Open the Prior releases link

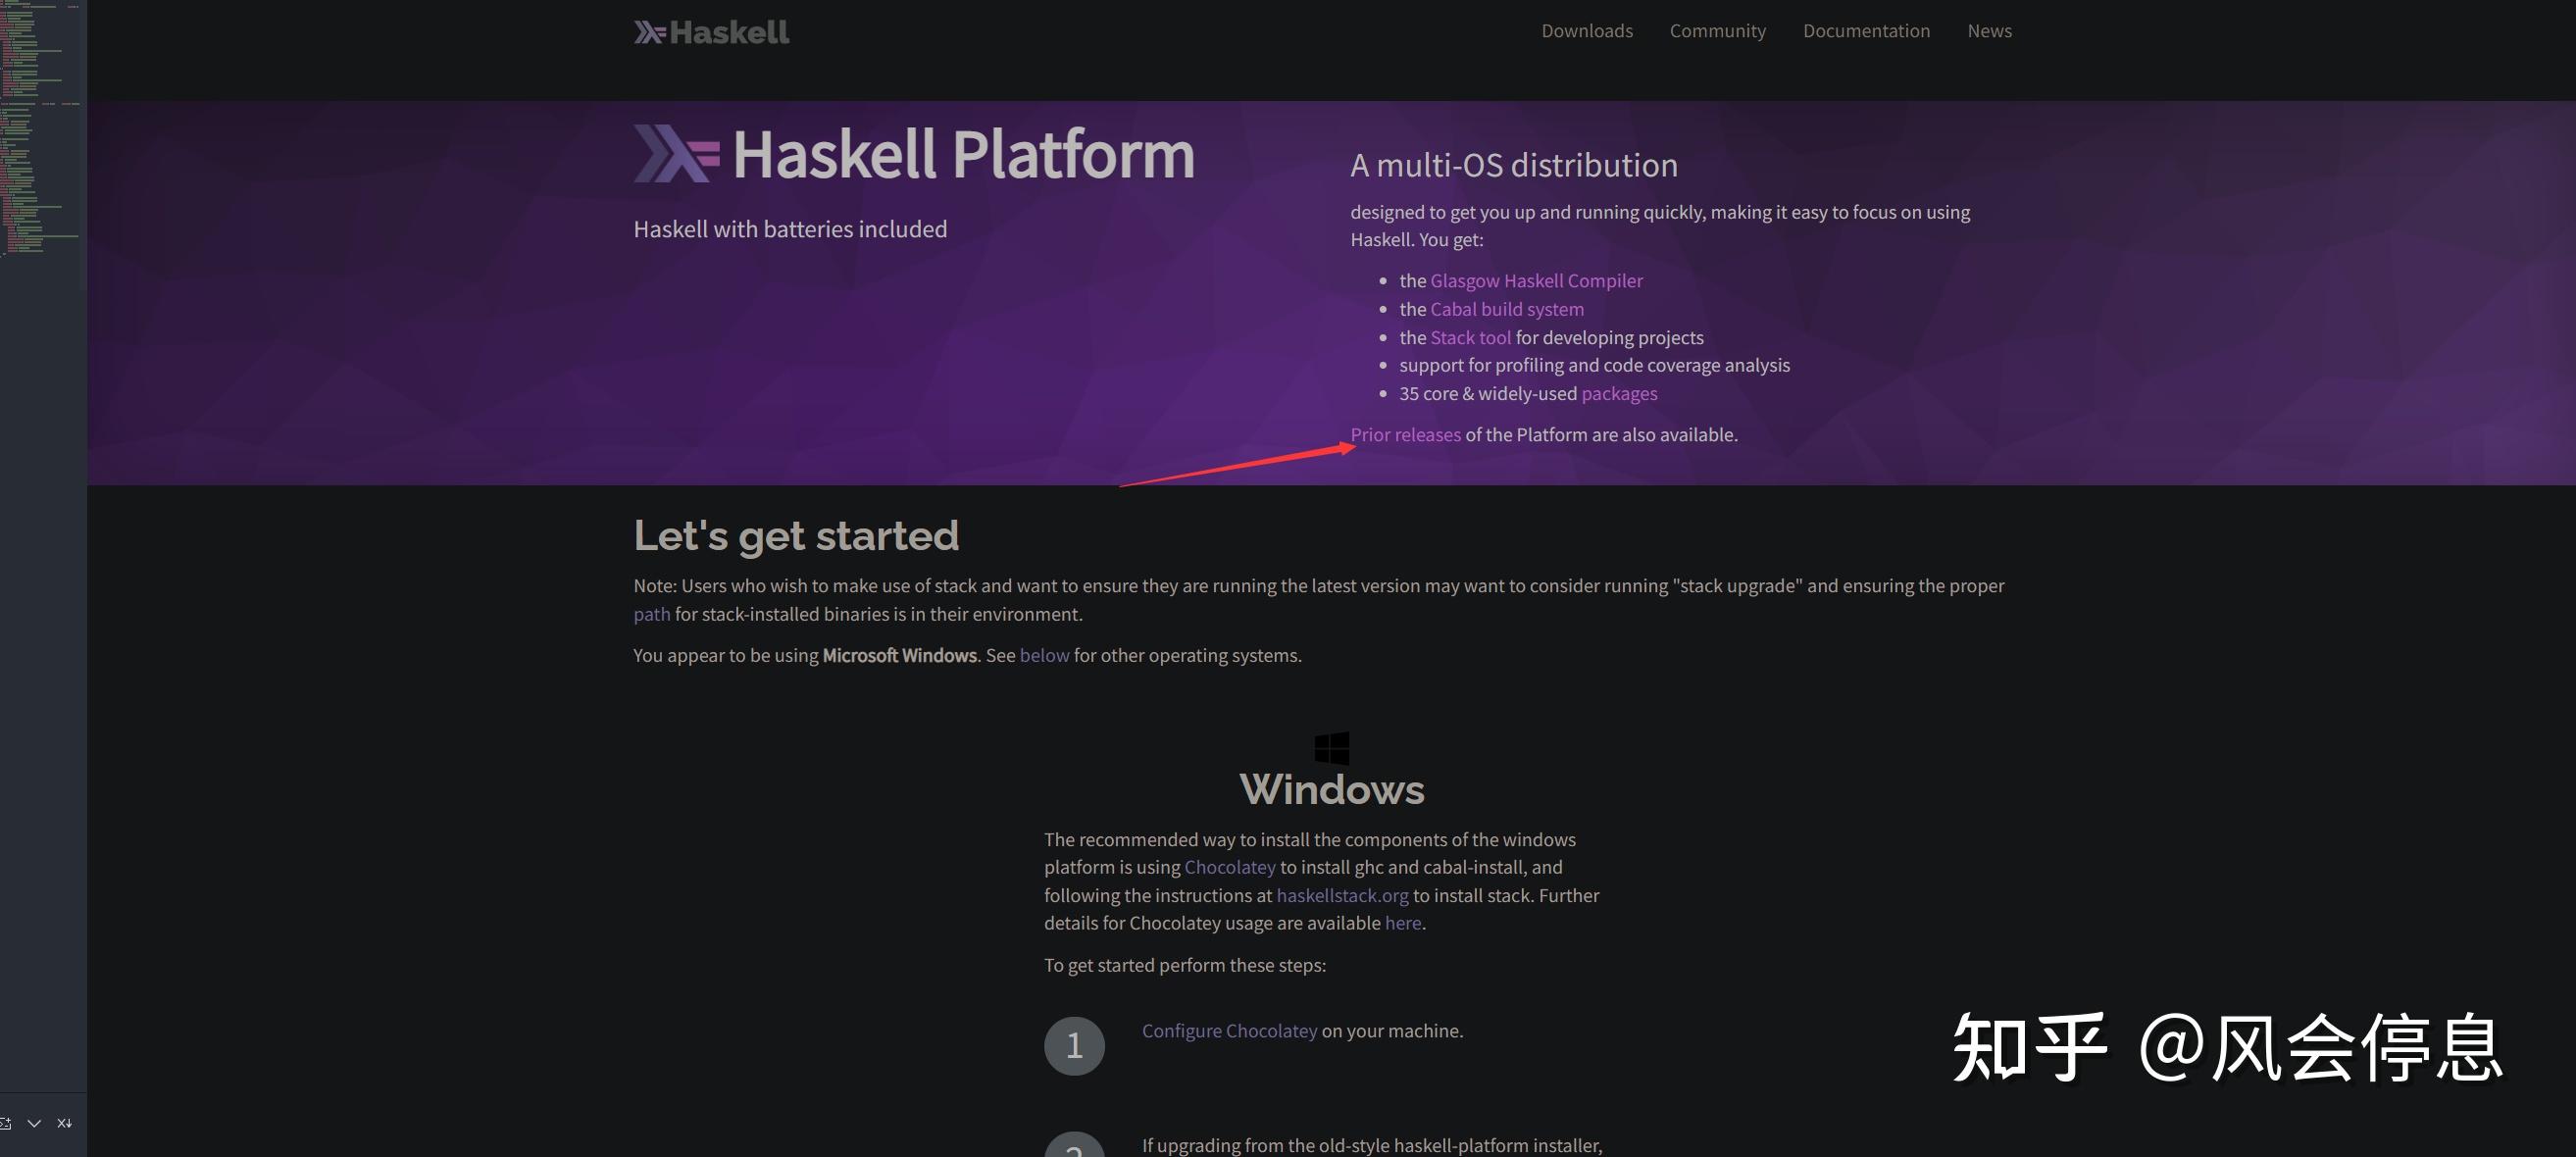(1405, 434)
